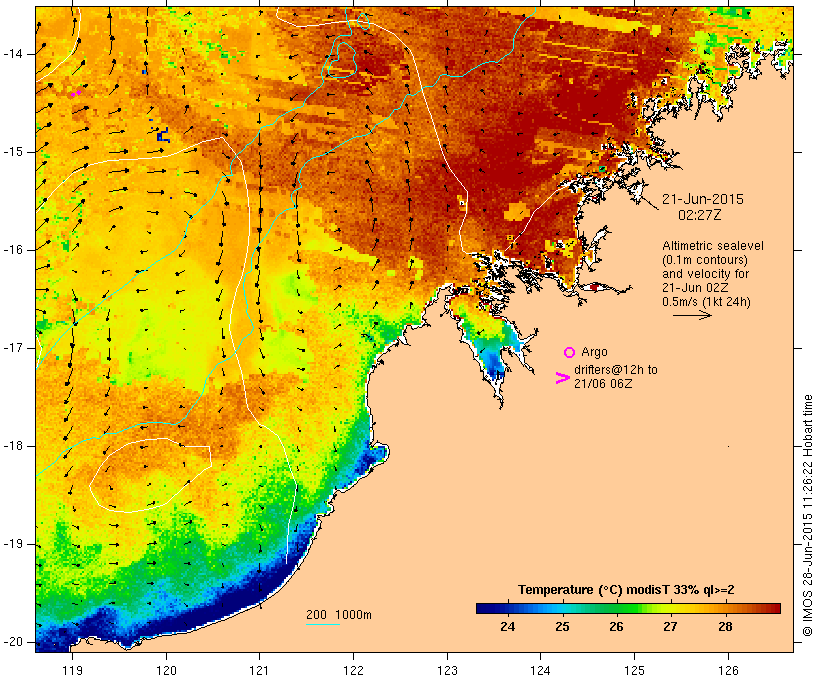Click the latitude axis label '-14'
Viewport: 820px width, 680px height.
tap(13, 54)
